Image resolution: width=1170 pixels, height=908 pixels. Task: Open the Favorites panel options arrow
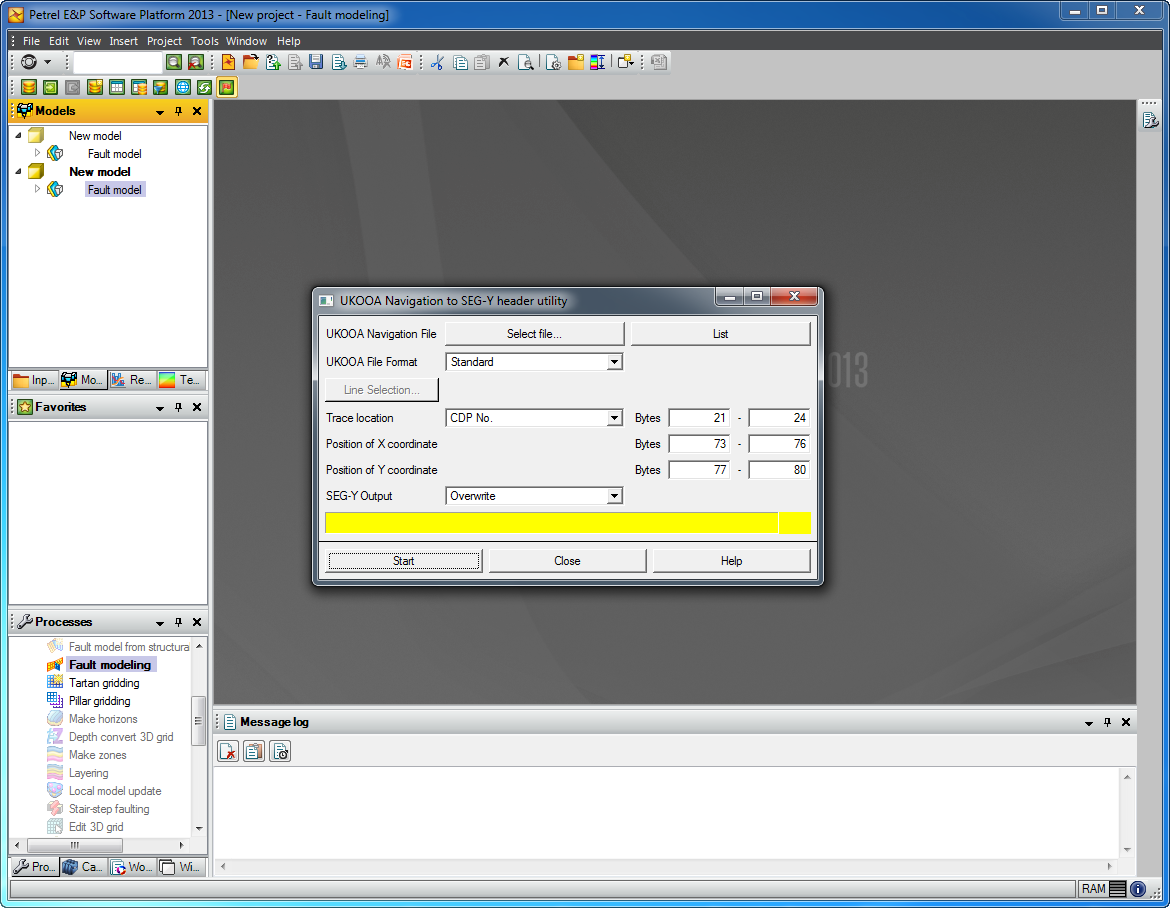coord(160,408)
